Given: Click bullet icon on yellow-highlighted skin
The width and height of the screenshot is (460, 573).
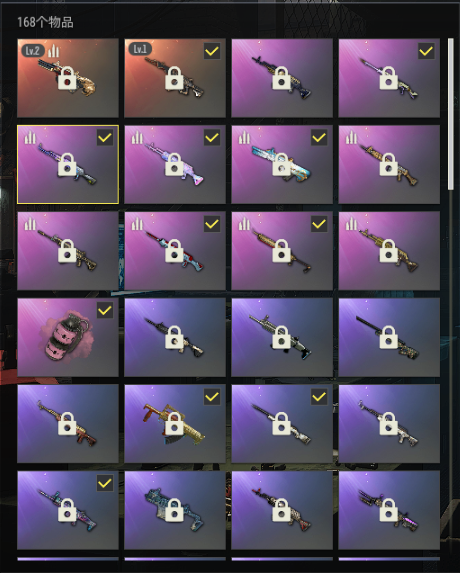Looking at the screenshot, I should (x=30, y=138).
